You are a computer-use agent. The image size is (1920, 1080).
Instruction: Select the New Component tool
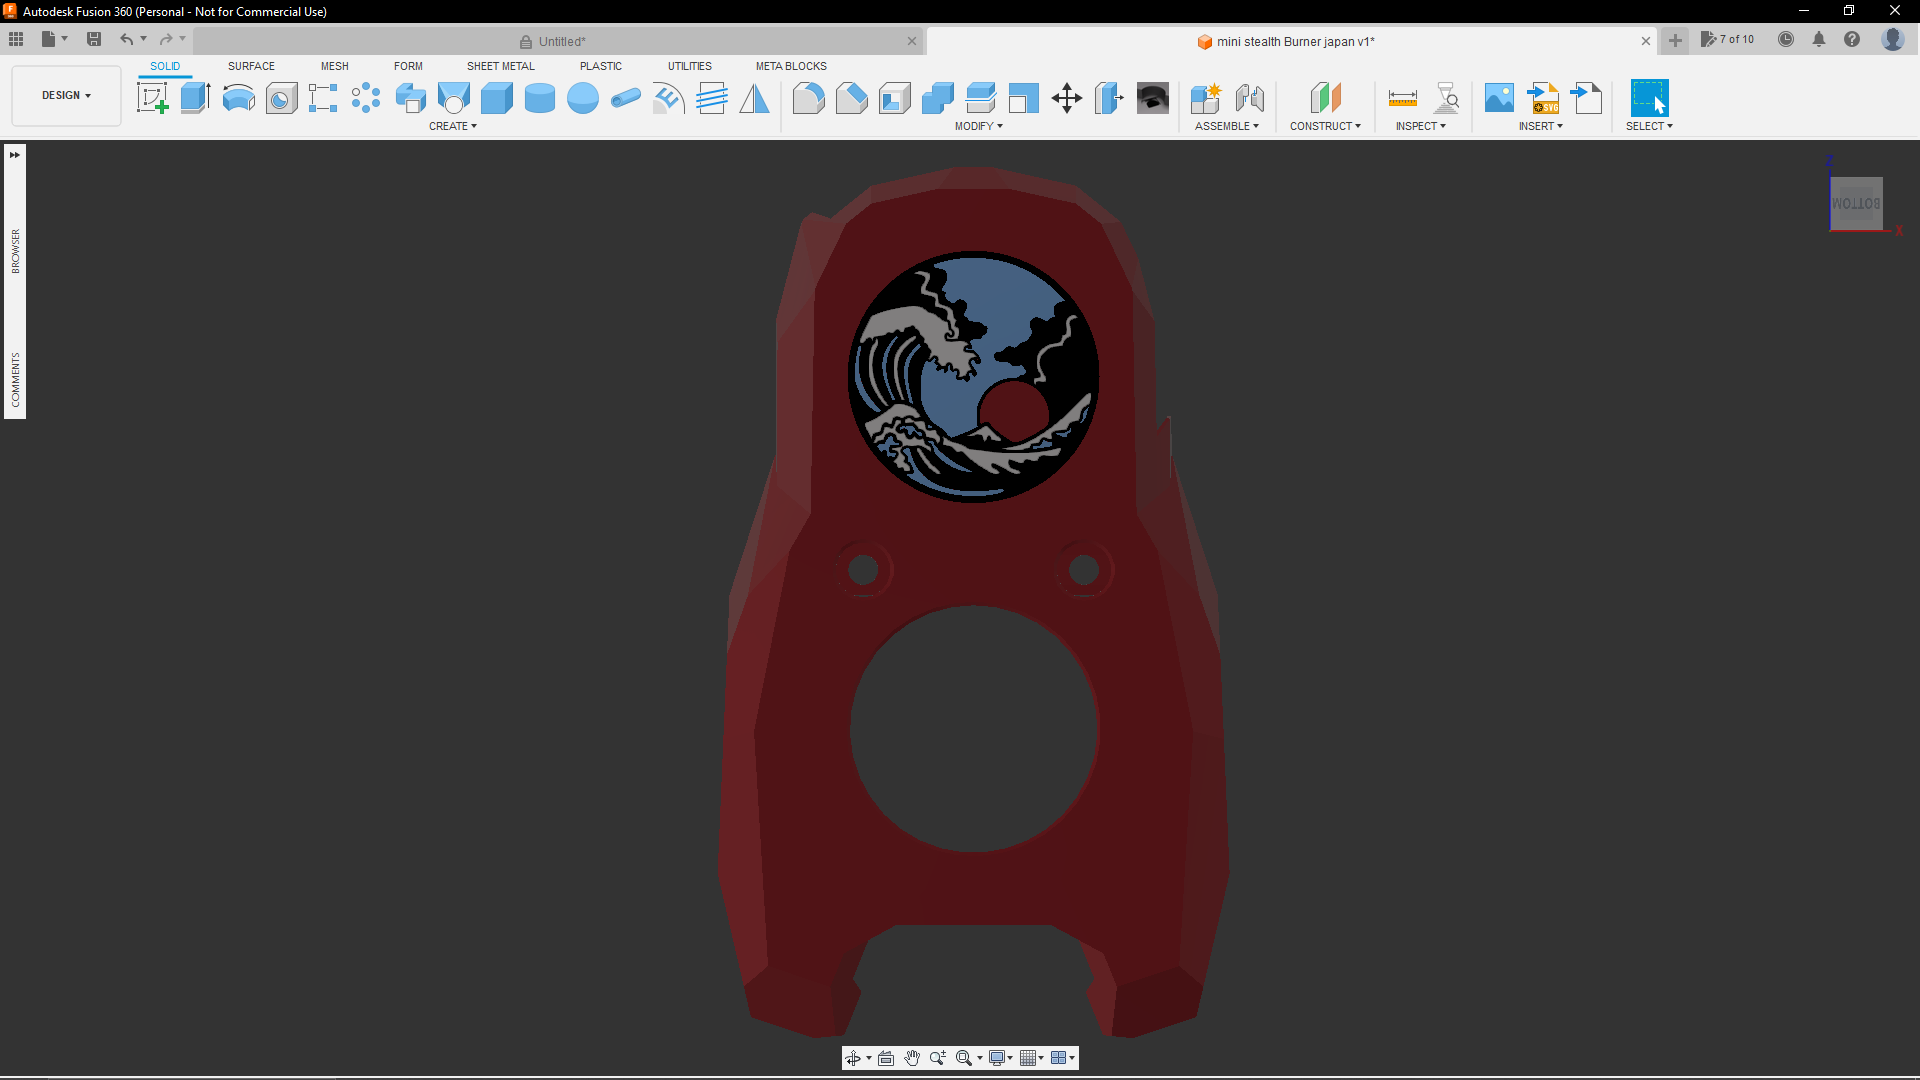point(1206,97)
